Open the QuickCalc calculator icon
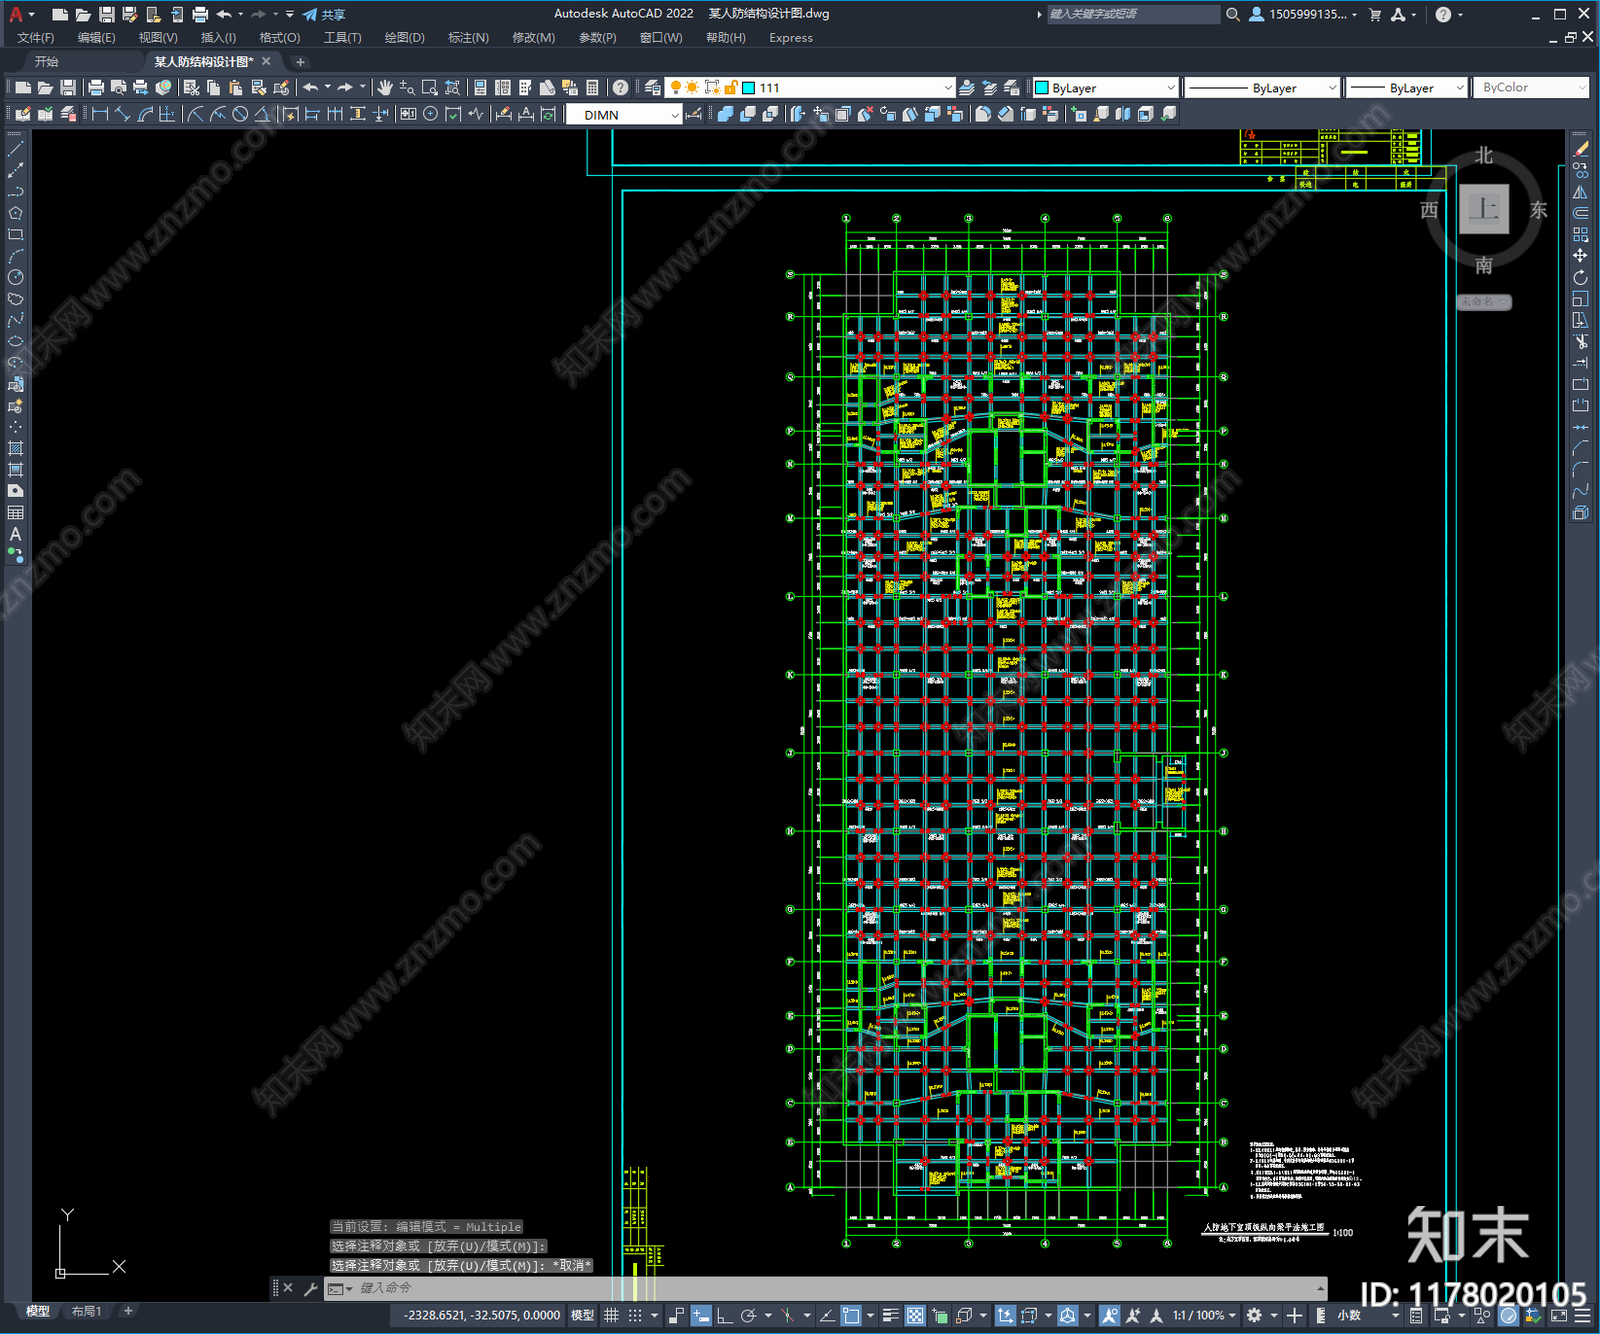 click(592, 88)
